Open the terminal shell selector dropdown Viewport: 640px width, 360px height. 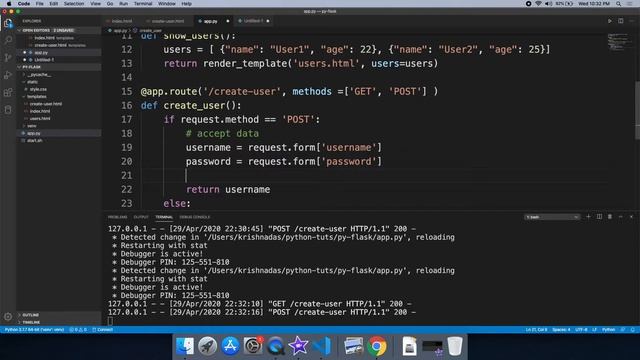552,217
